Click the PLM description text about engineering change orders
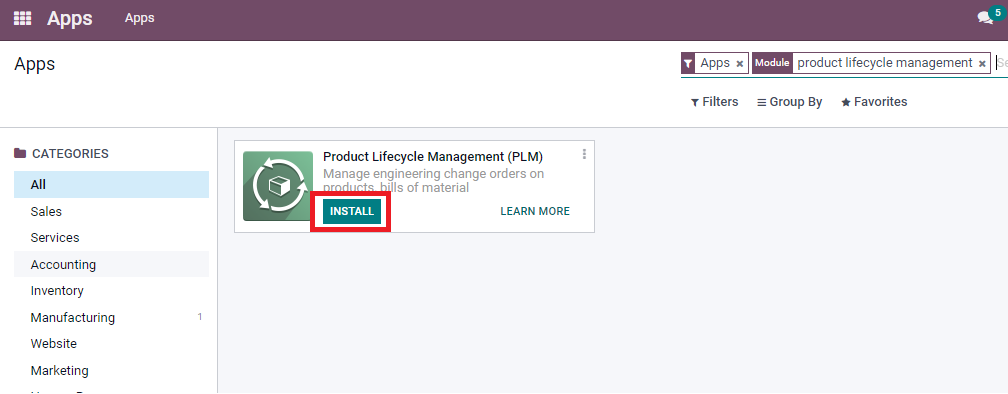The image size is (1008, 394). pos(433,181)
